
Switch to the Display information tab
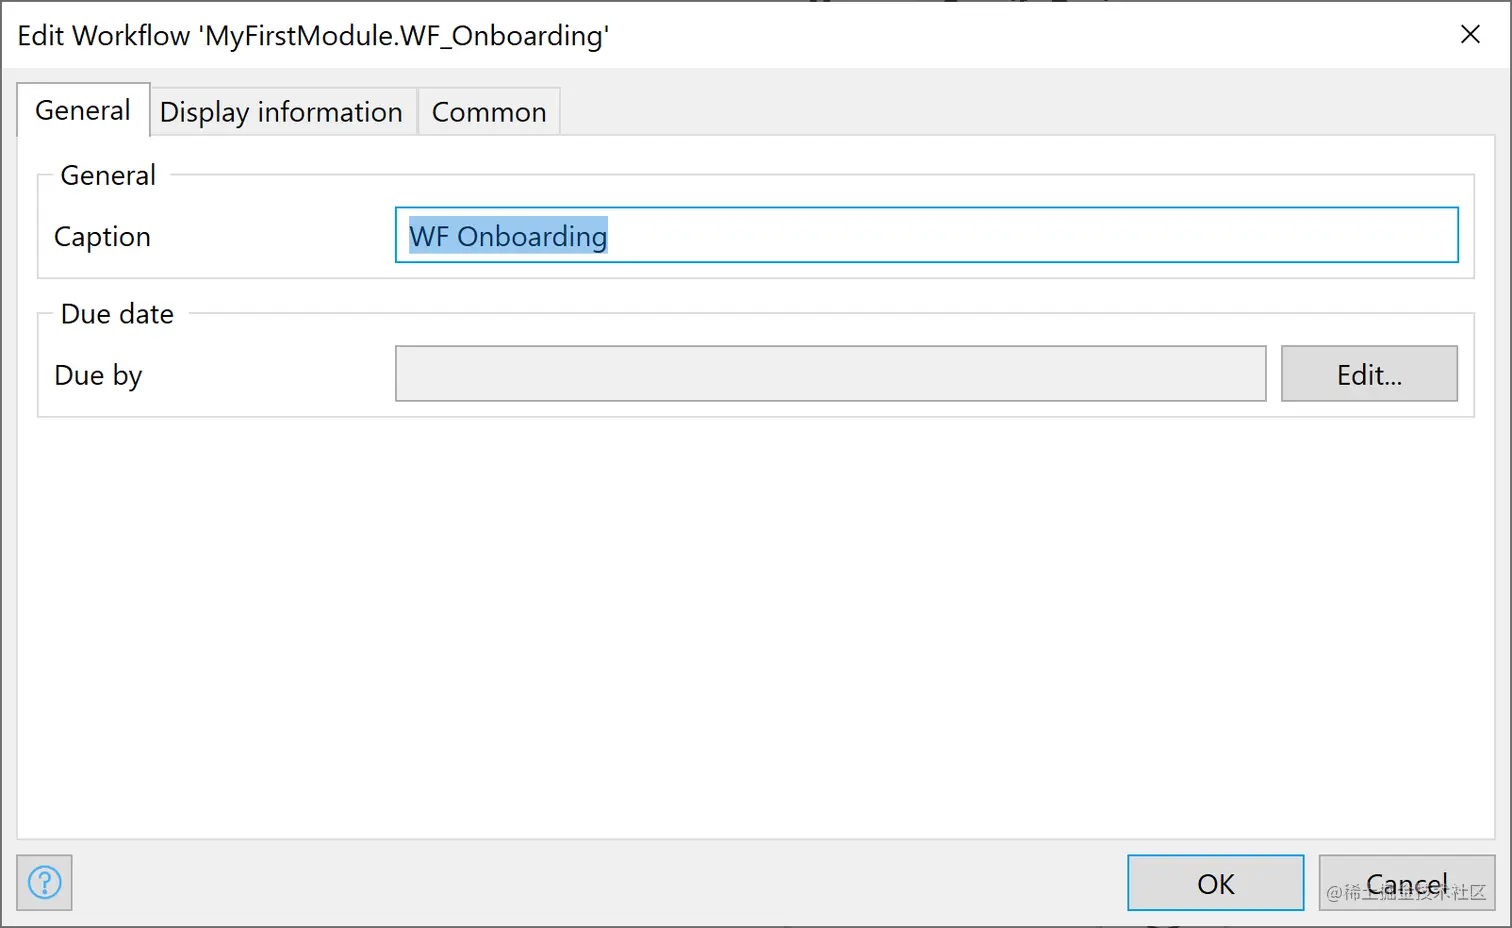281,112
